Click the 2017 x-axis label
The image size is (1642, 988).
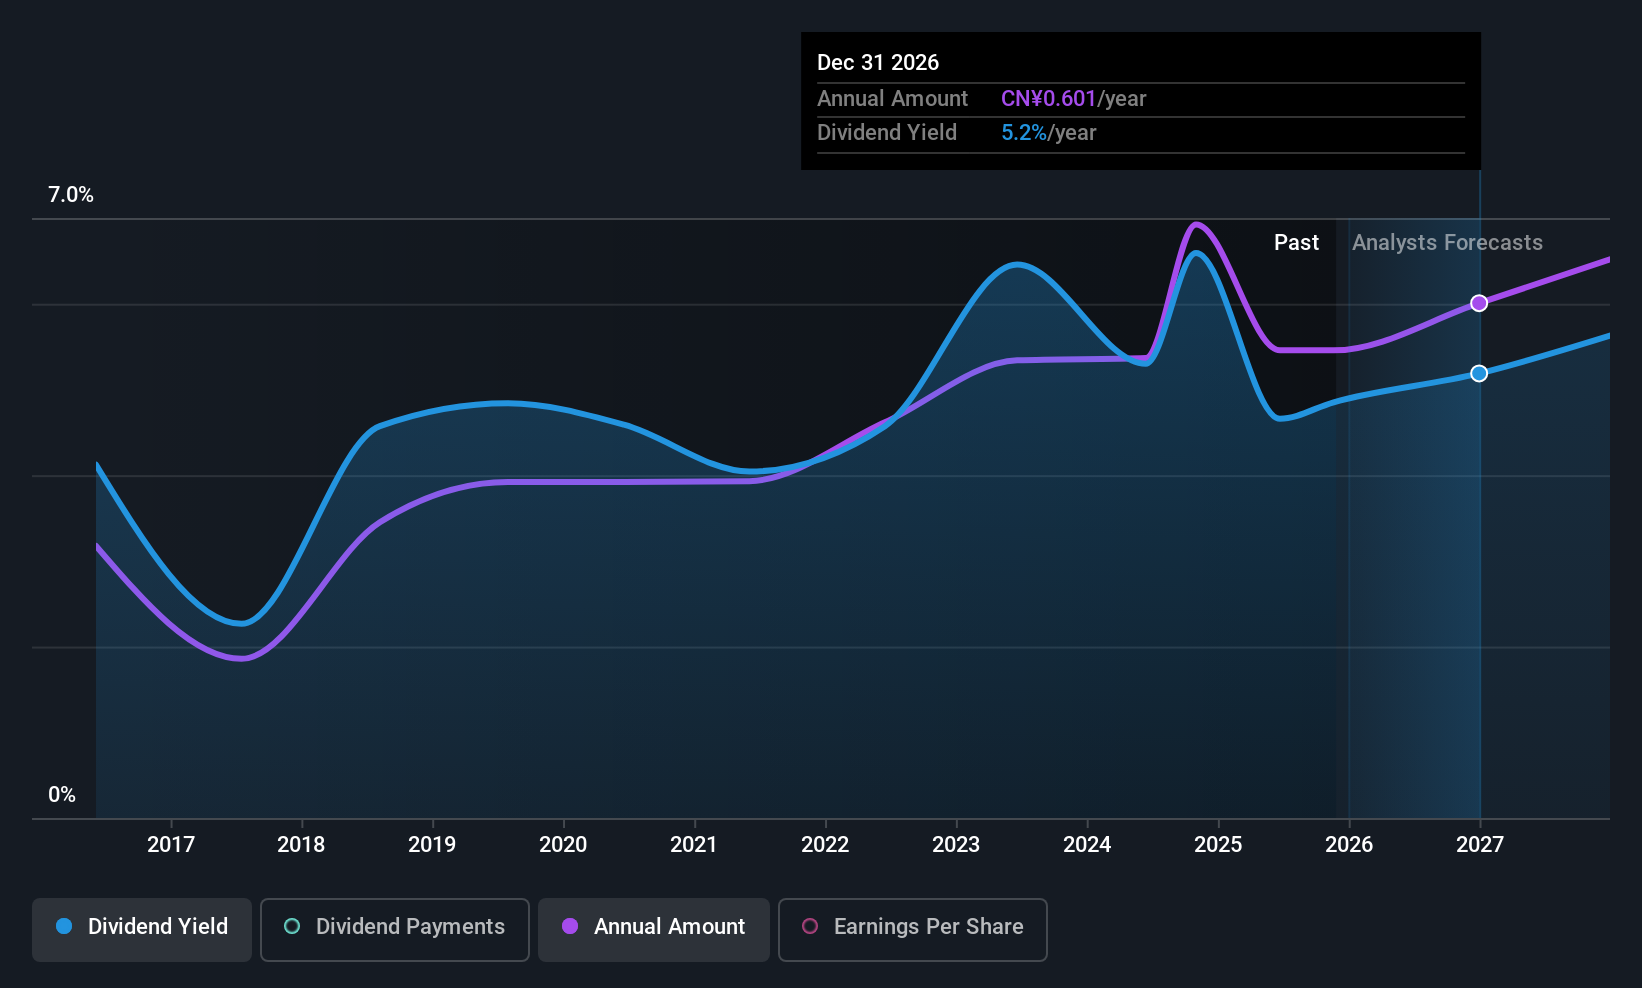[x=171, y=845]
